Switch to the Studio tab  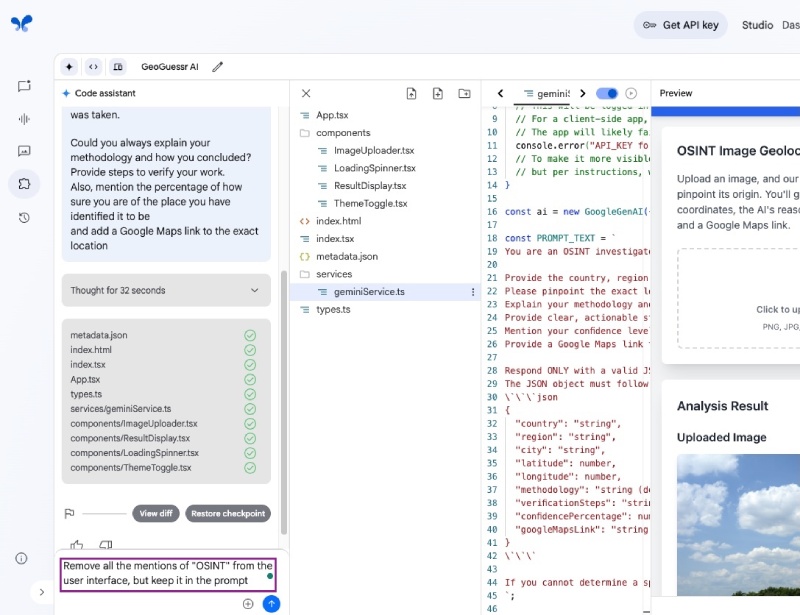[x=757, y=25]
